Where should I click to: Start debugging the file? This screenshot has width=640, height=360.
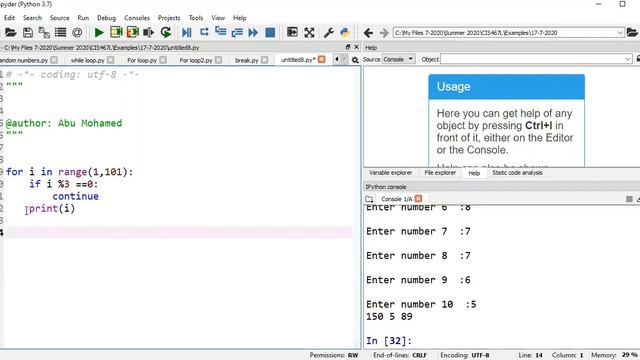pyautogui.click(x=187, y=32)
